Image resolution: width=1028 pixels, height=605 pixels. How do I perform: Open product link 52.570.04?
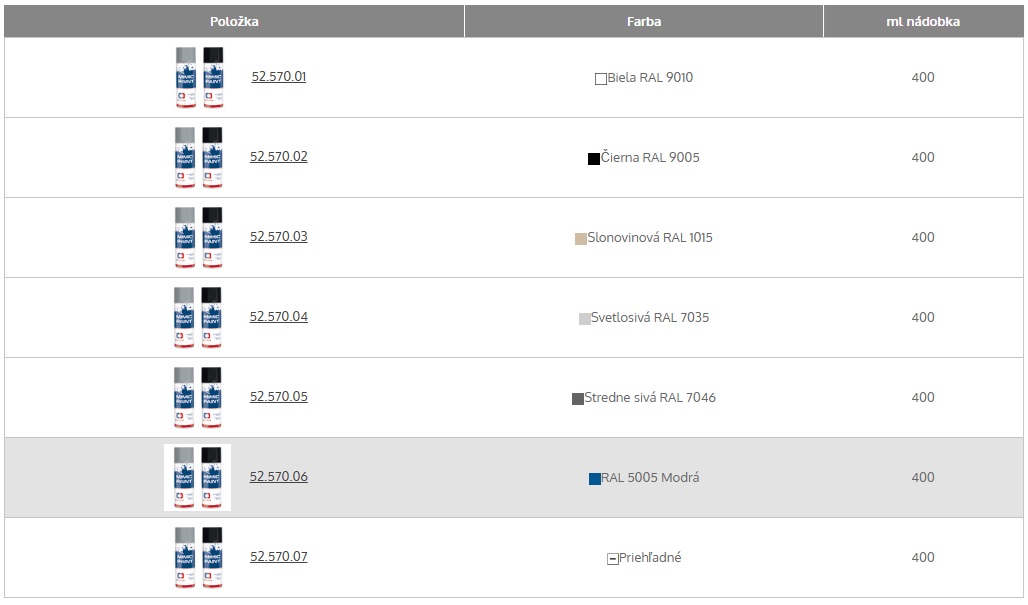tap(278, 317)
